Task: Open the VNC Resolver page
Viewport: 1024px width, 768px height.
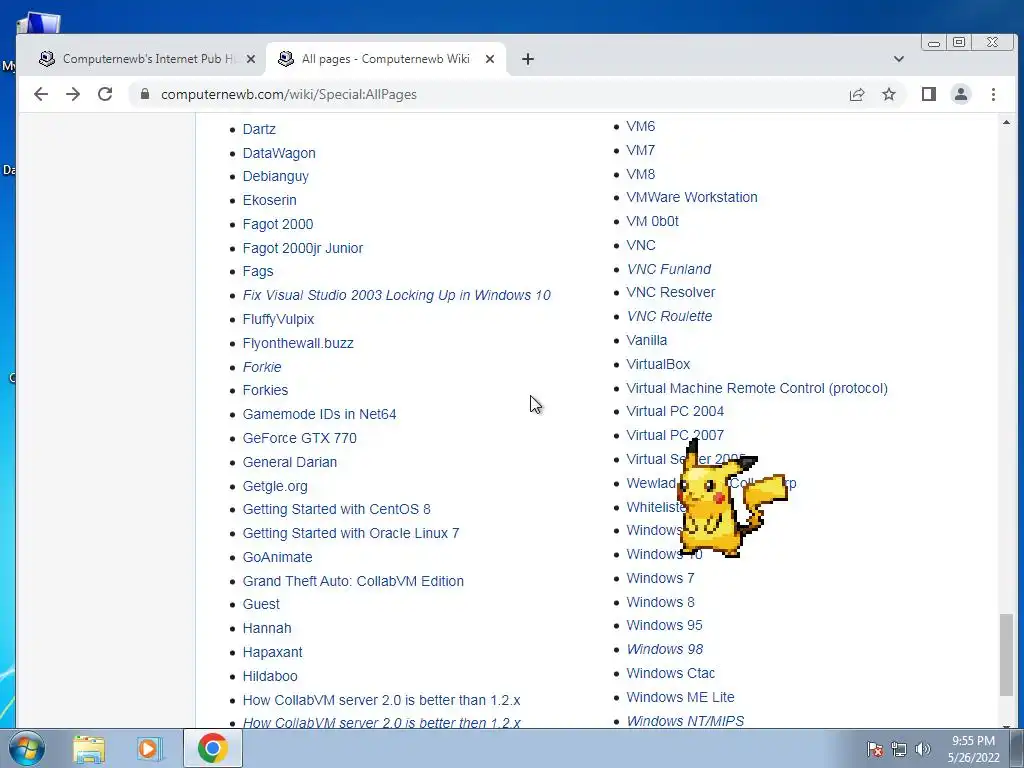Action: pyautogui.click(x=671, y=293)
